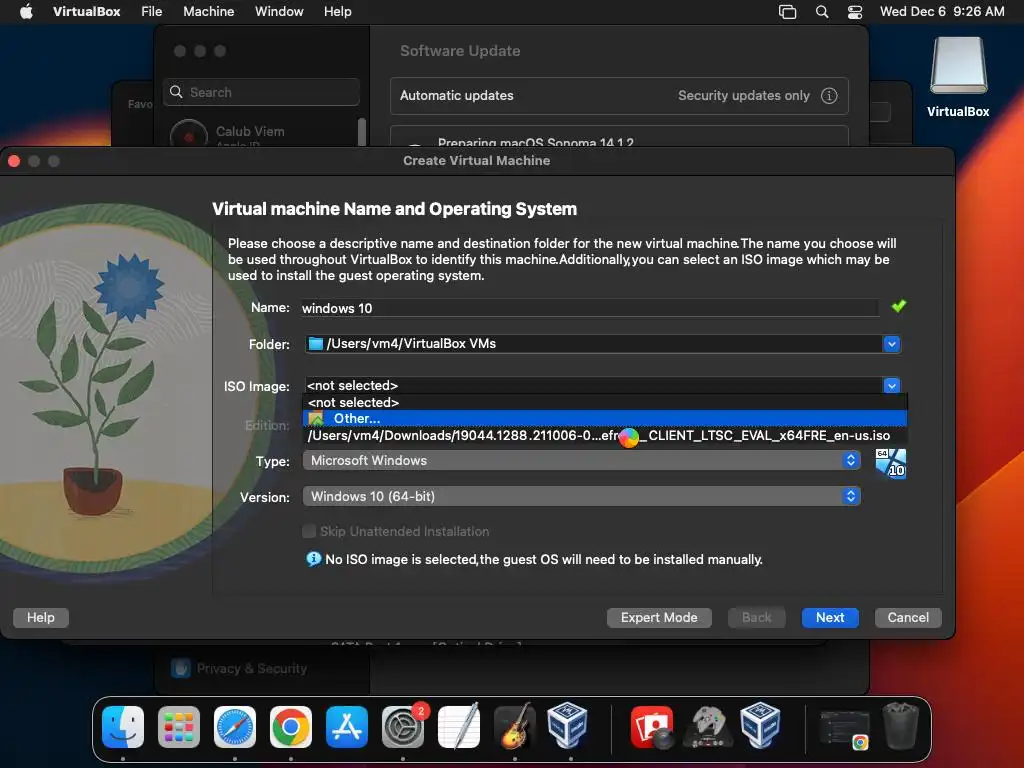Open GarageBand guitar icon in Dock
The height and width of the screenshot is (768, 1024).
coord(515,727)
